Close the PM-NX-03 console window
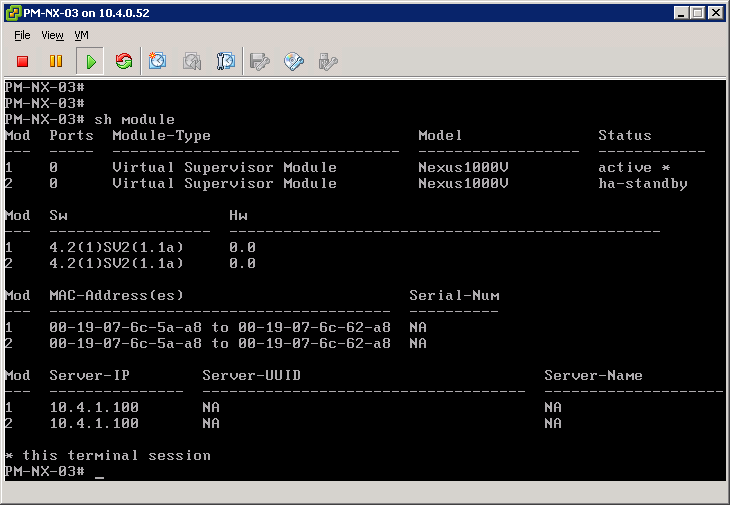The image size is (730, 505). tap(716, 13)
